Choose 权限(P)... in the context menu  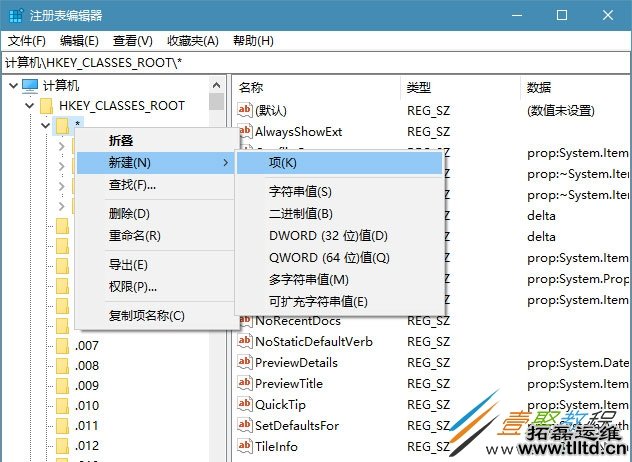(x=156, y=287)
